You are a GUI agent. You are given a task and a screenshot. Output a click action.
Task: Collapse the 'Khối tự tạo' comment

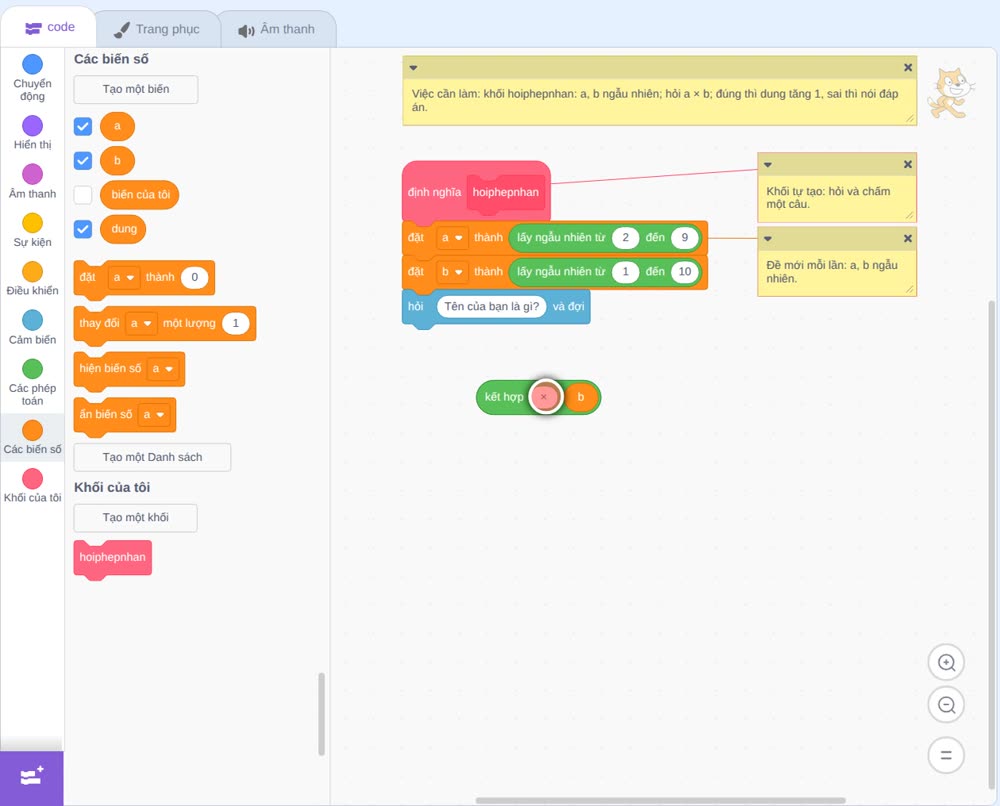click(768, 165)
